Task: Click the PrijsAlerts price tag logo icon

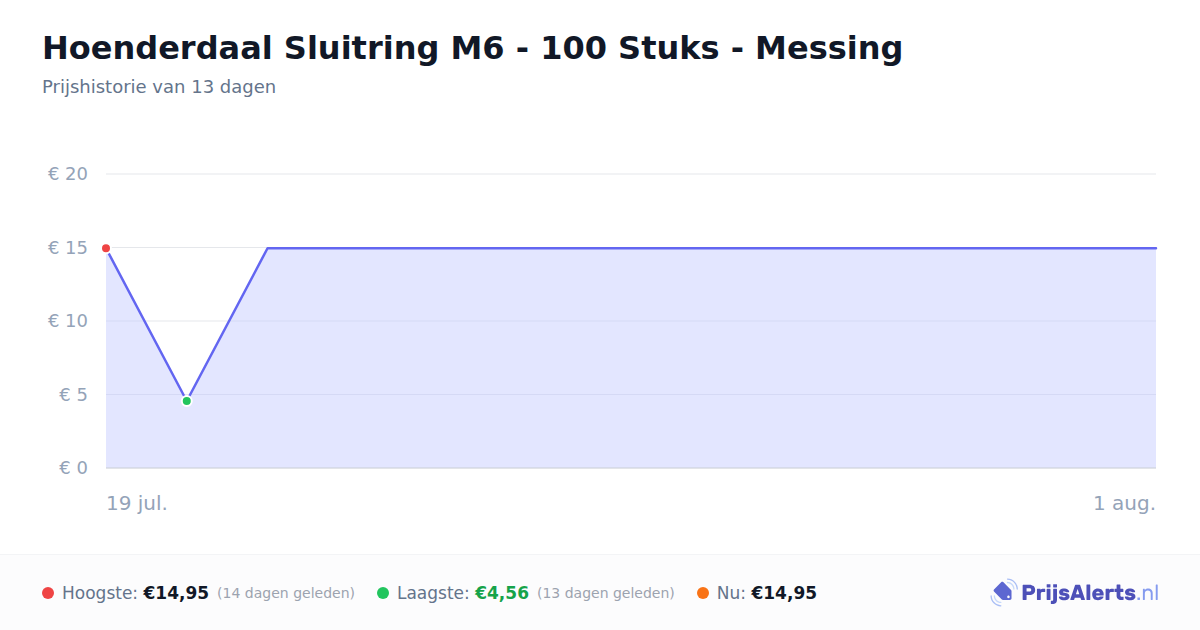Action: [x=1003, y=593]
